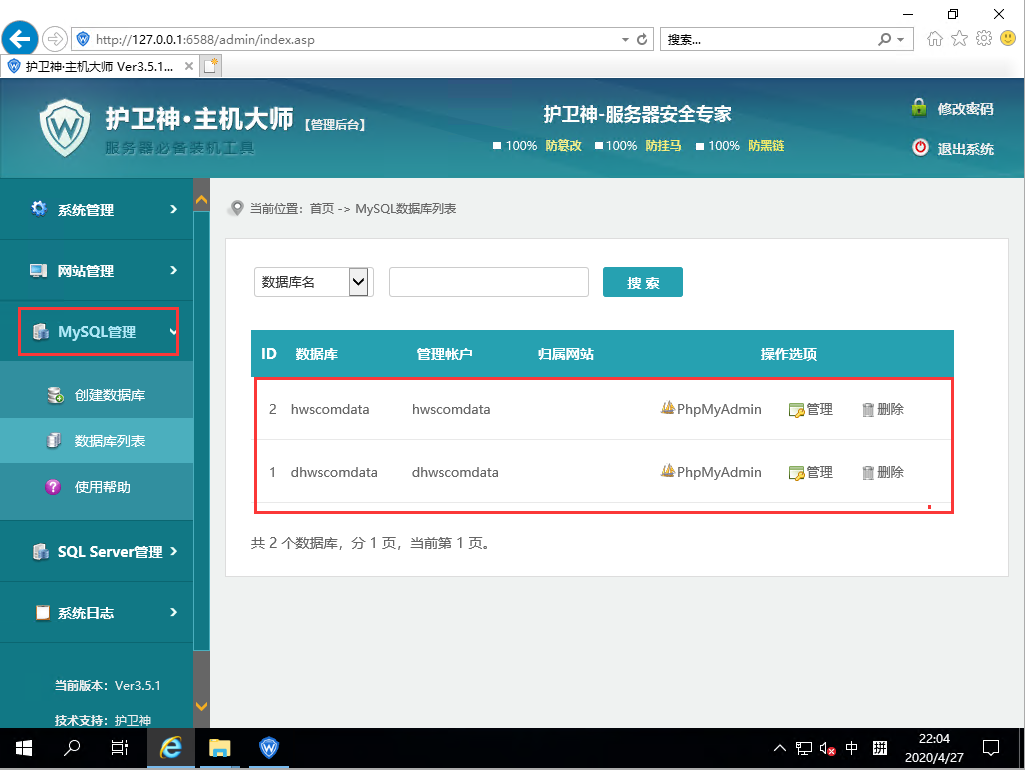1025x770 pixels.
Task: Open the 数据库名 search field dropdown
Action: pos(360,282)
